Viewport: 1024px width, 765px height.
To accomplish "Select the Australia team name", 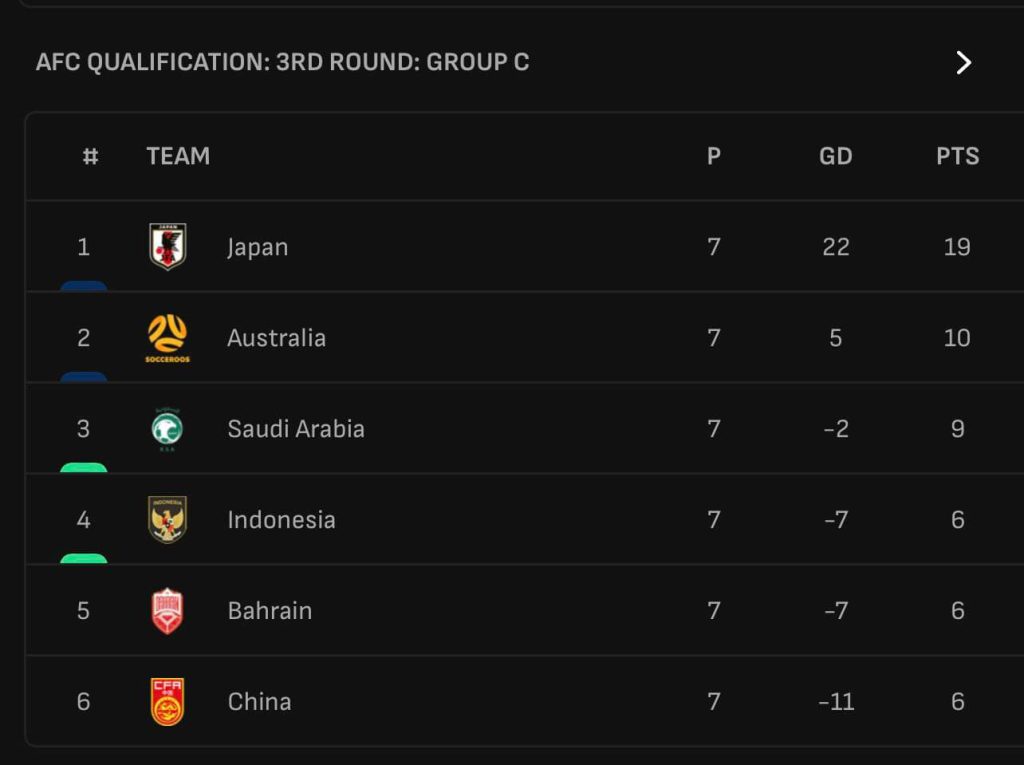I will coord(276,338).
